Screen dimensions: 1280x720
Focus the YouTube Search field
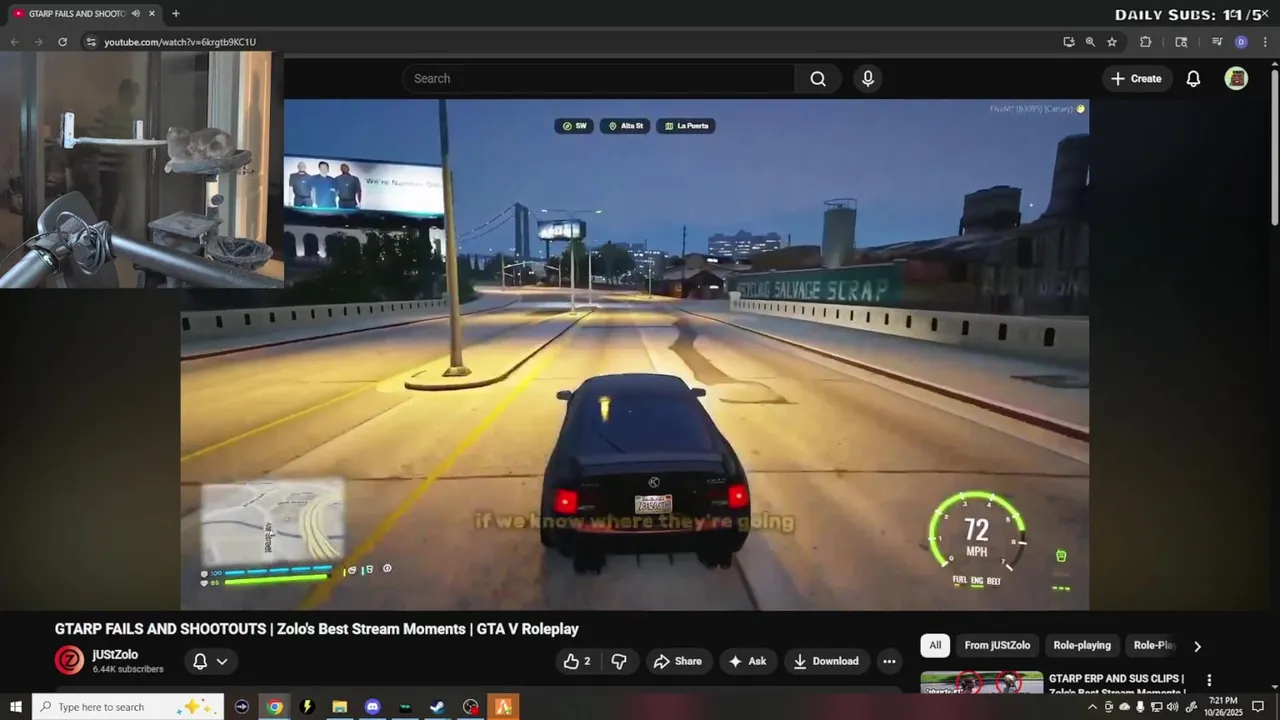598,79
